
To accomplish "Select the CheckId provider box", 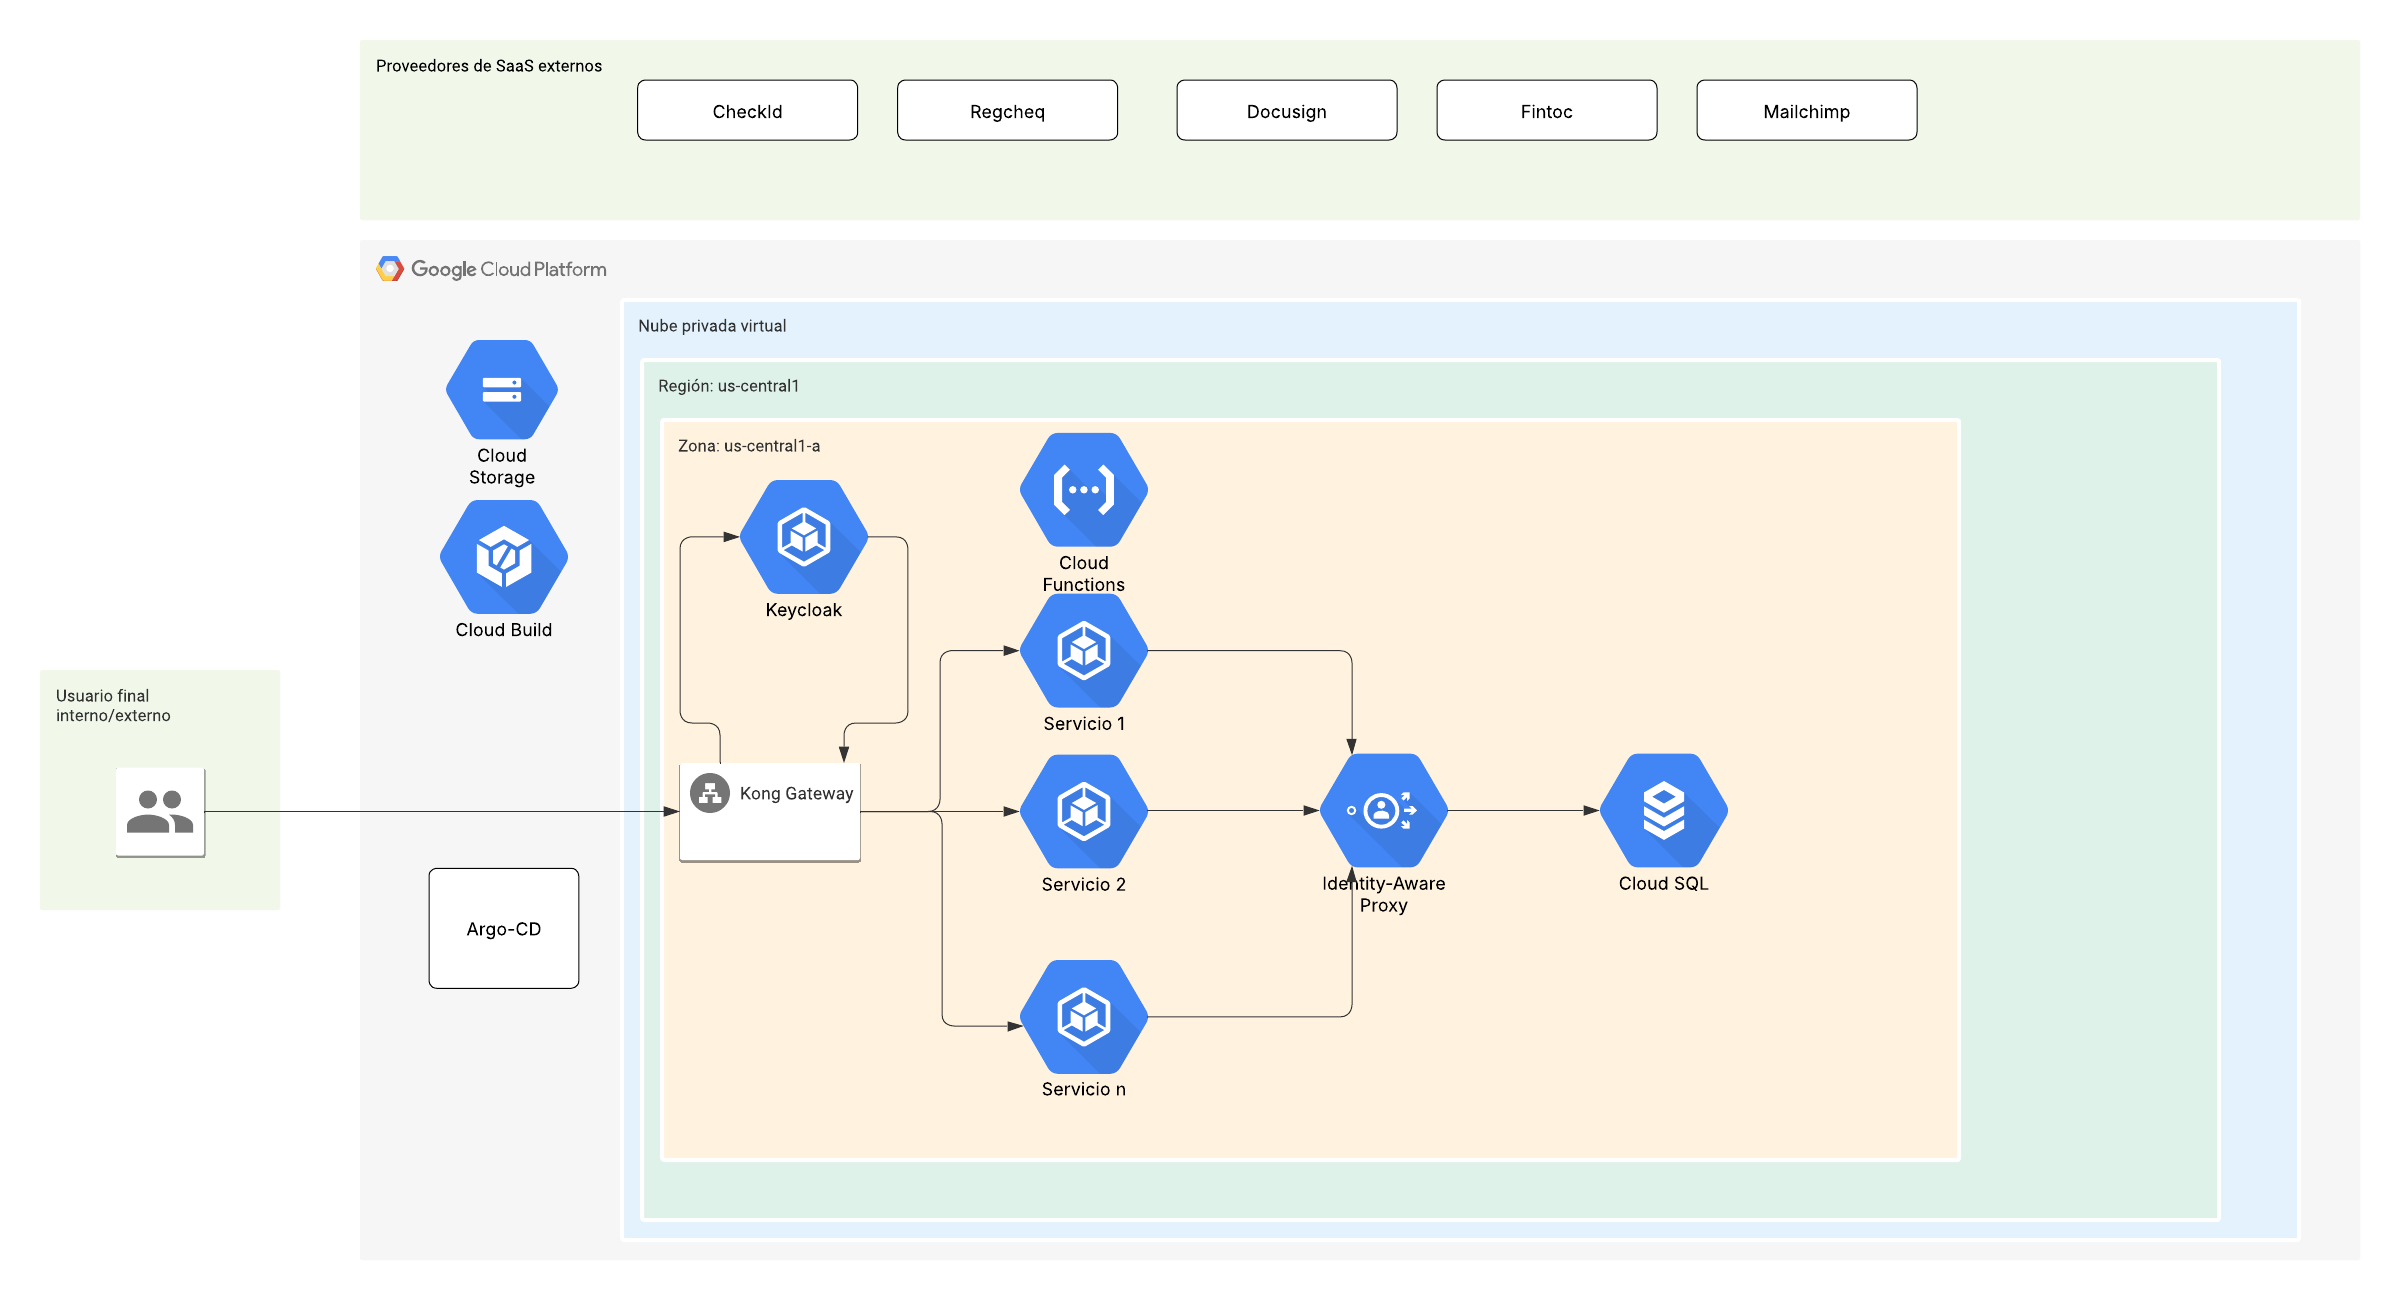I will [748, 111].
